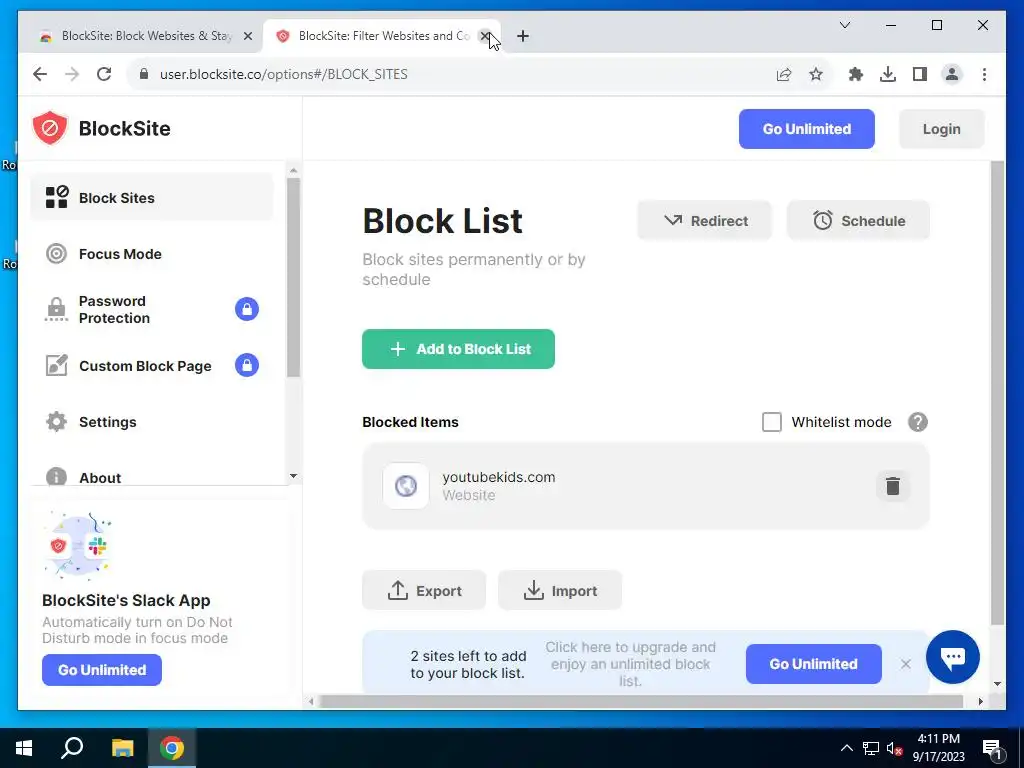The width and height of the screenshot is (1024, 768).
Task: Click Add to Block List
Action: click(458, 349)
